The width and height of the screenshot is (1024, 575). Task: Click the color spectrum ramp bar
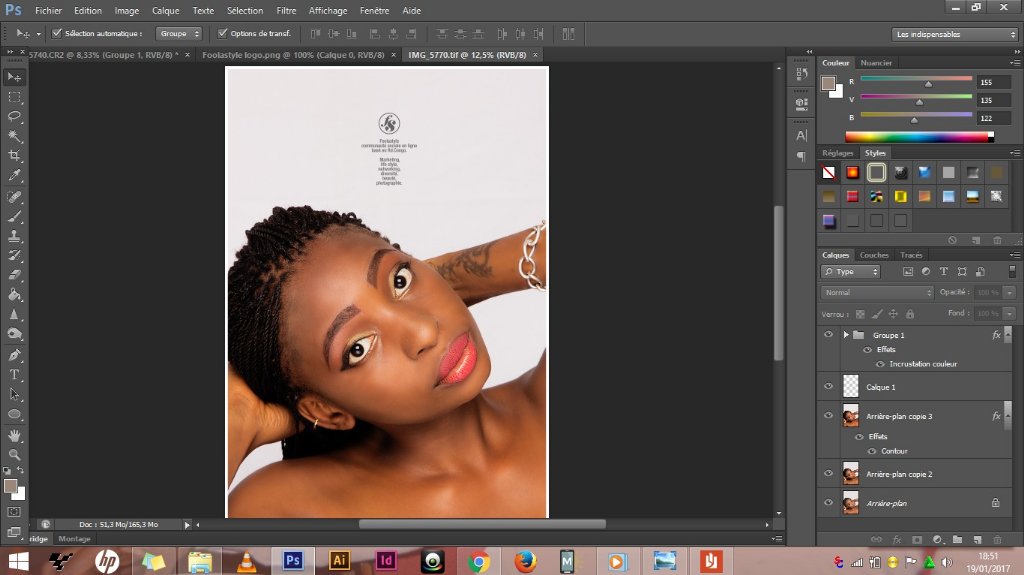[x=919, y=137]
